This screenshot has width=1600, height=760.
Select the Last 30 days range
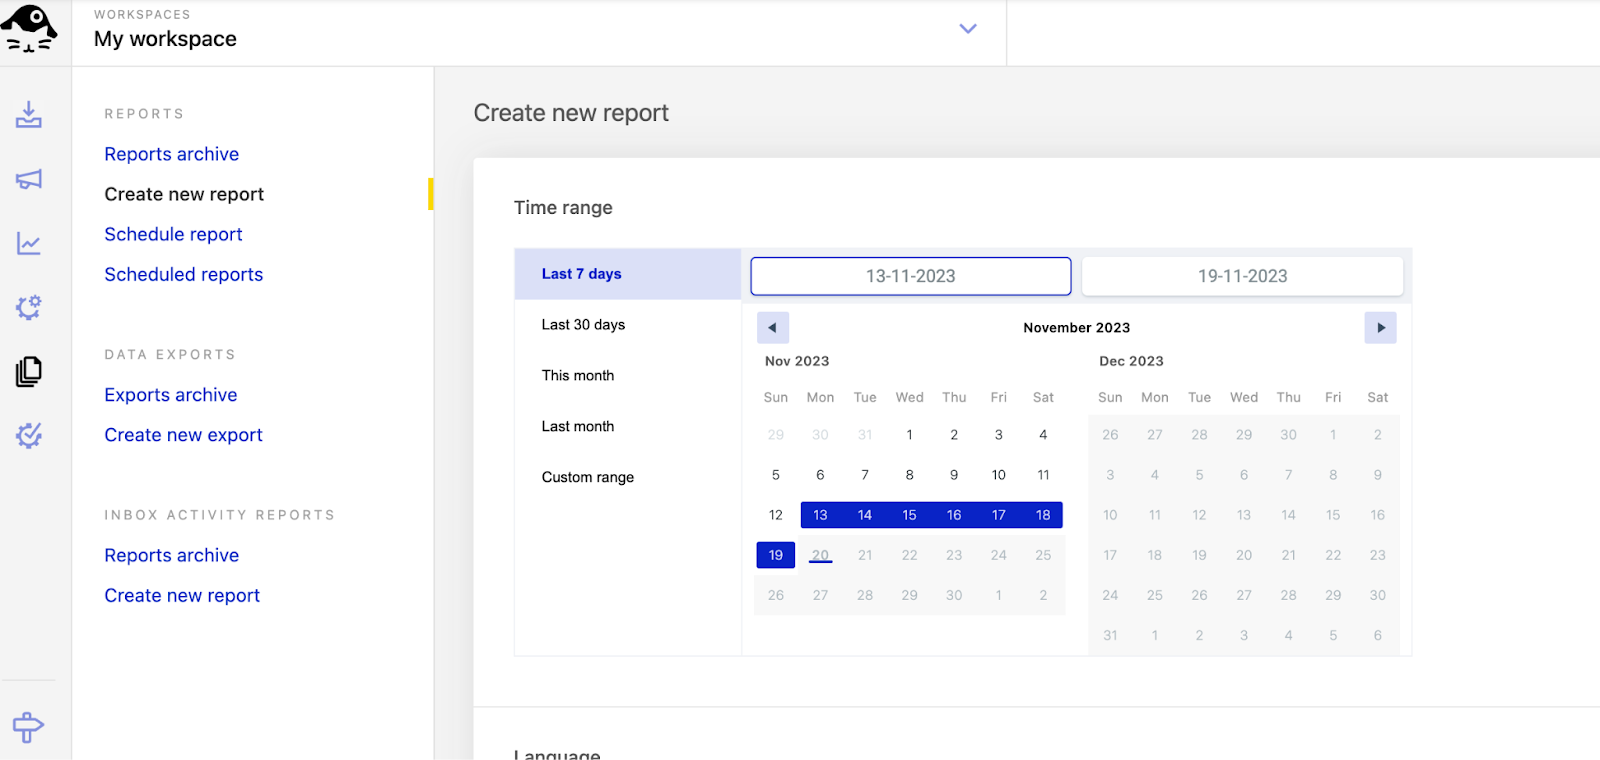pos(583,325)
